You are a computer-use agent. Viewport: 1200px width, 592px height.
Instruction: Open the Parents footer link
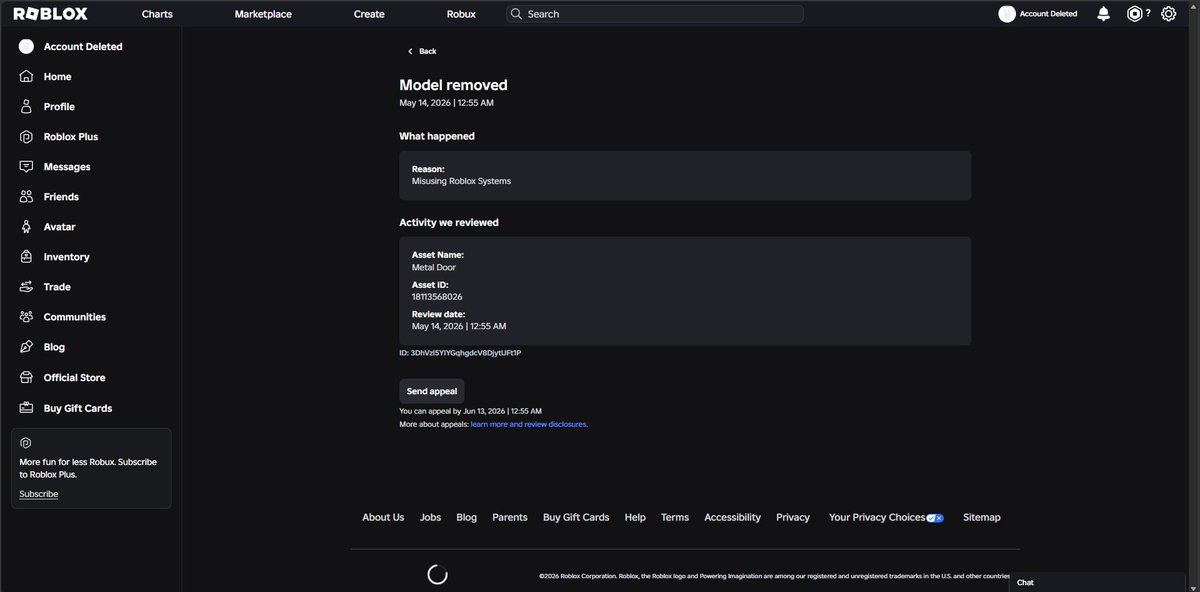pos(510,518)
